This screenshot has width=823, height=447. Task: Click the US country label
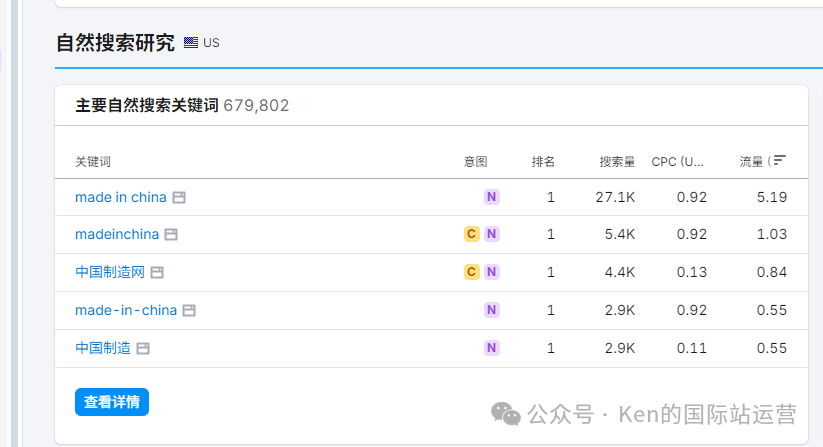[x=211, y=42]
